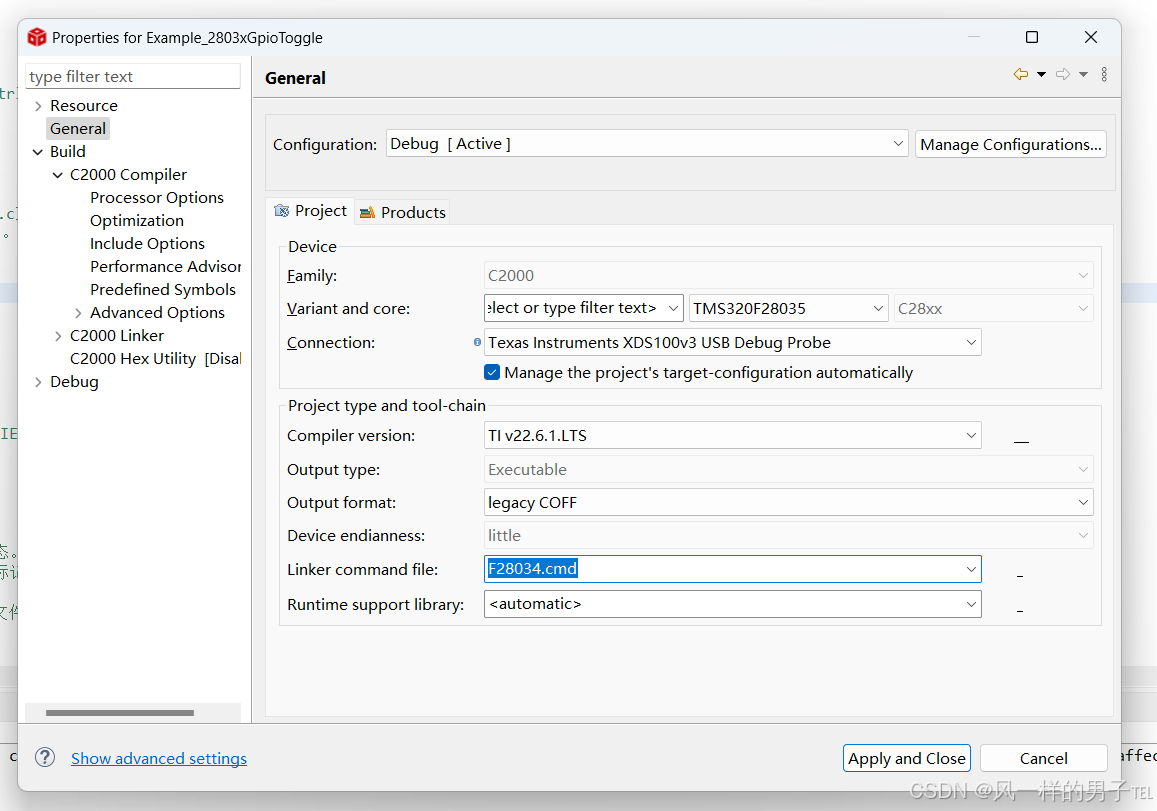This screenshot has width=1157, height=811.
Task: Switch to the Products tab
Action: (x=403, y=213)
